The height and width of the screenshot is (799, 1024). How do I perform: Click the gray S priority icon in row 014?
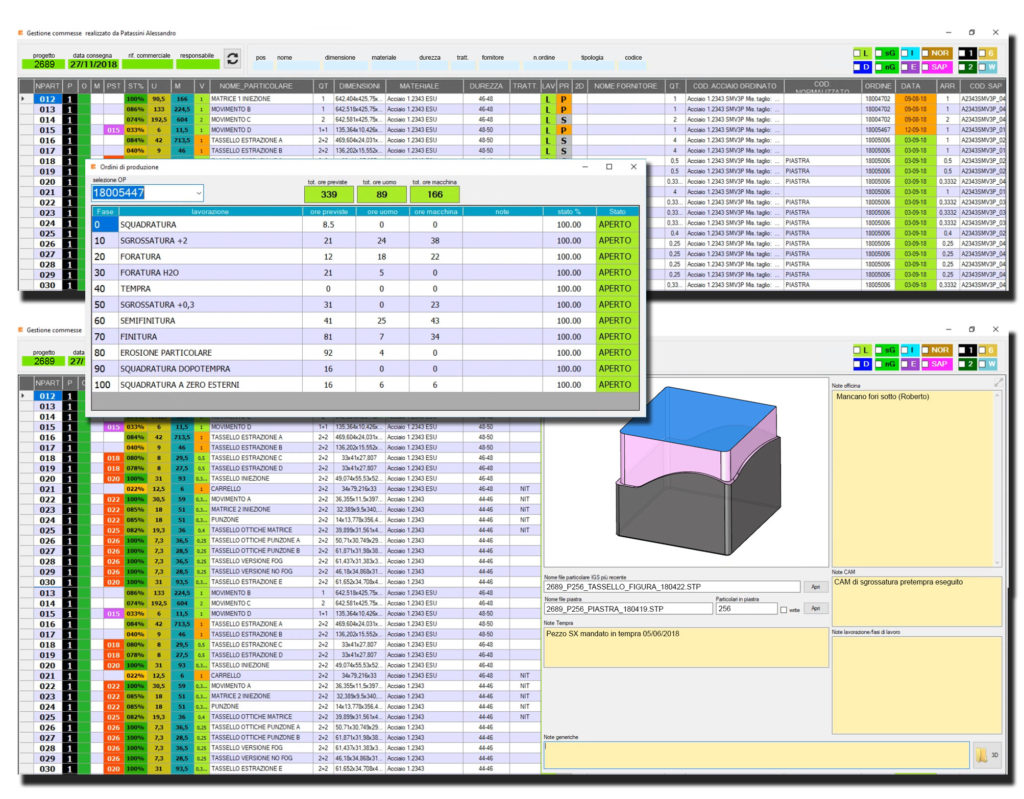coord(563,120)
